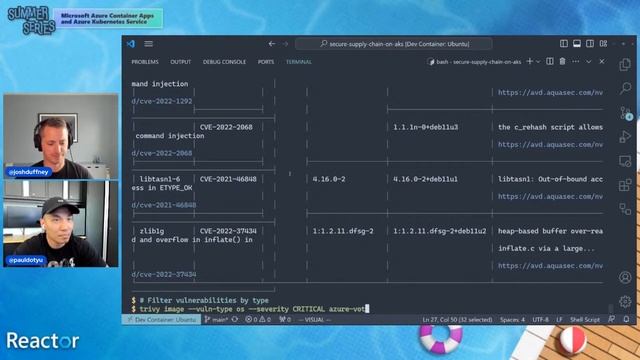Click the libtasn1-6 package name
The height and width of the screenshot is (360, 640).
click(x=160, y=179)
